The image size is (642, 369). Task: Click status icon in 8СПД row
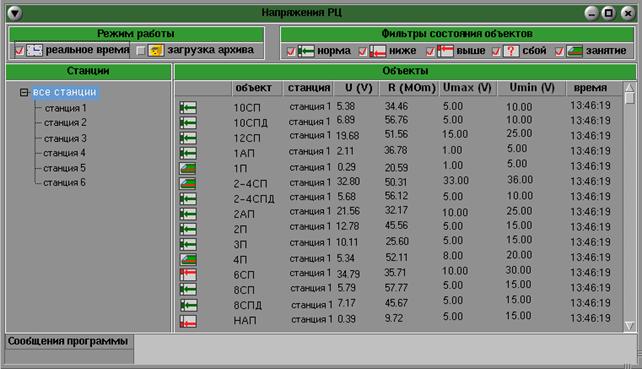(188, 305)
